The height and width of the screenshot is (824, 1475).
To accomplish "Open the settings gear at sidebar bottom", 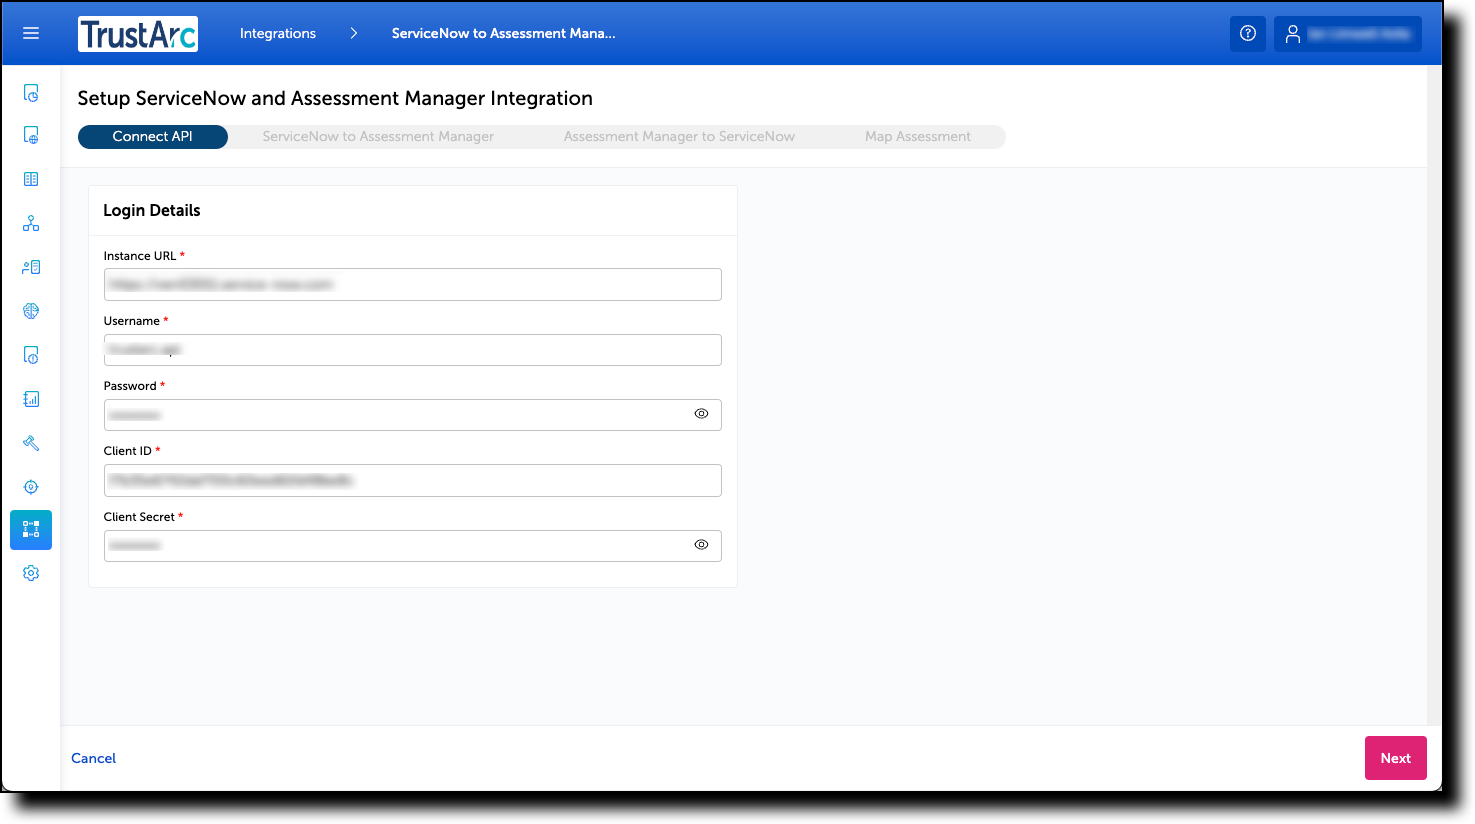I will coord(30,572).
